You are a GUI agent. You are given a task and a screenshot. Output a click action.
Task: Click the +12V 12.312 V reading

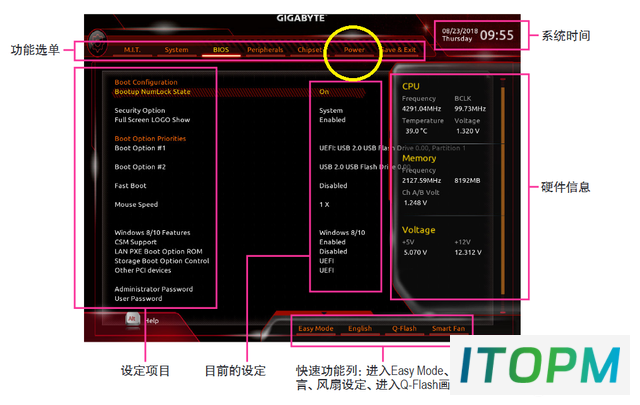(468, 253)
